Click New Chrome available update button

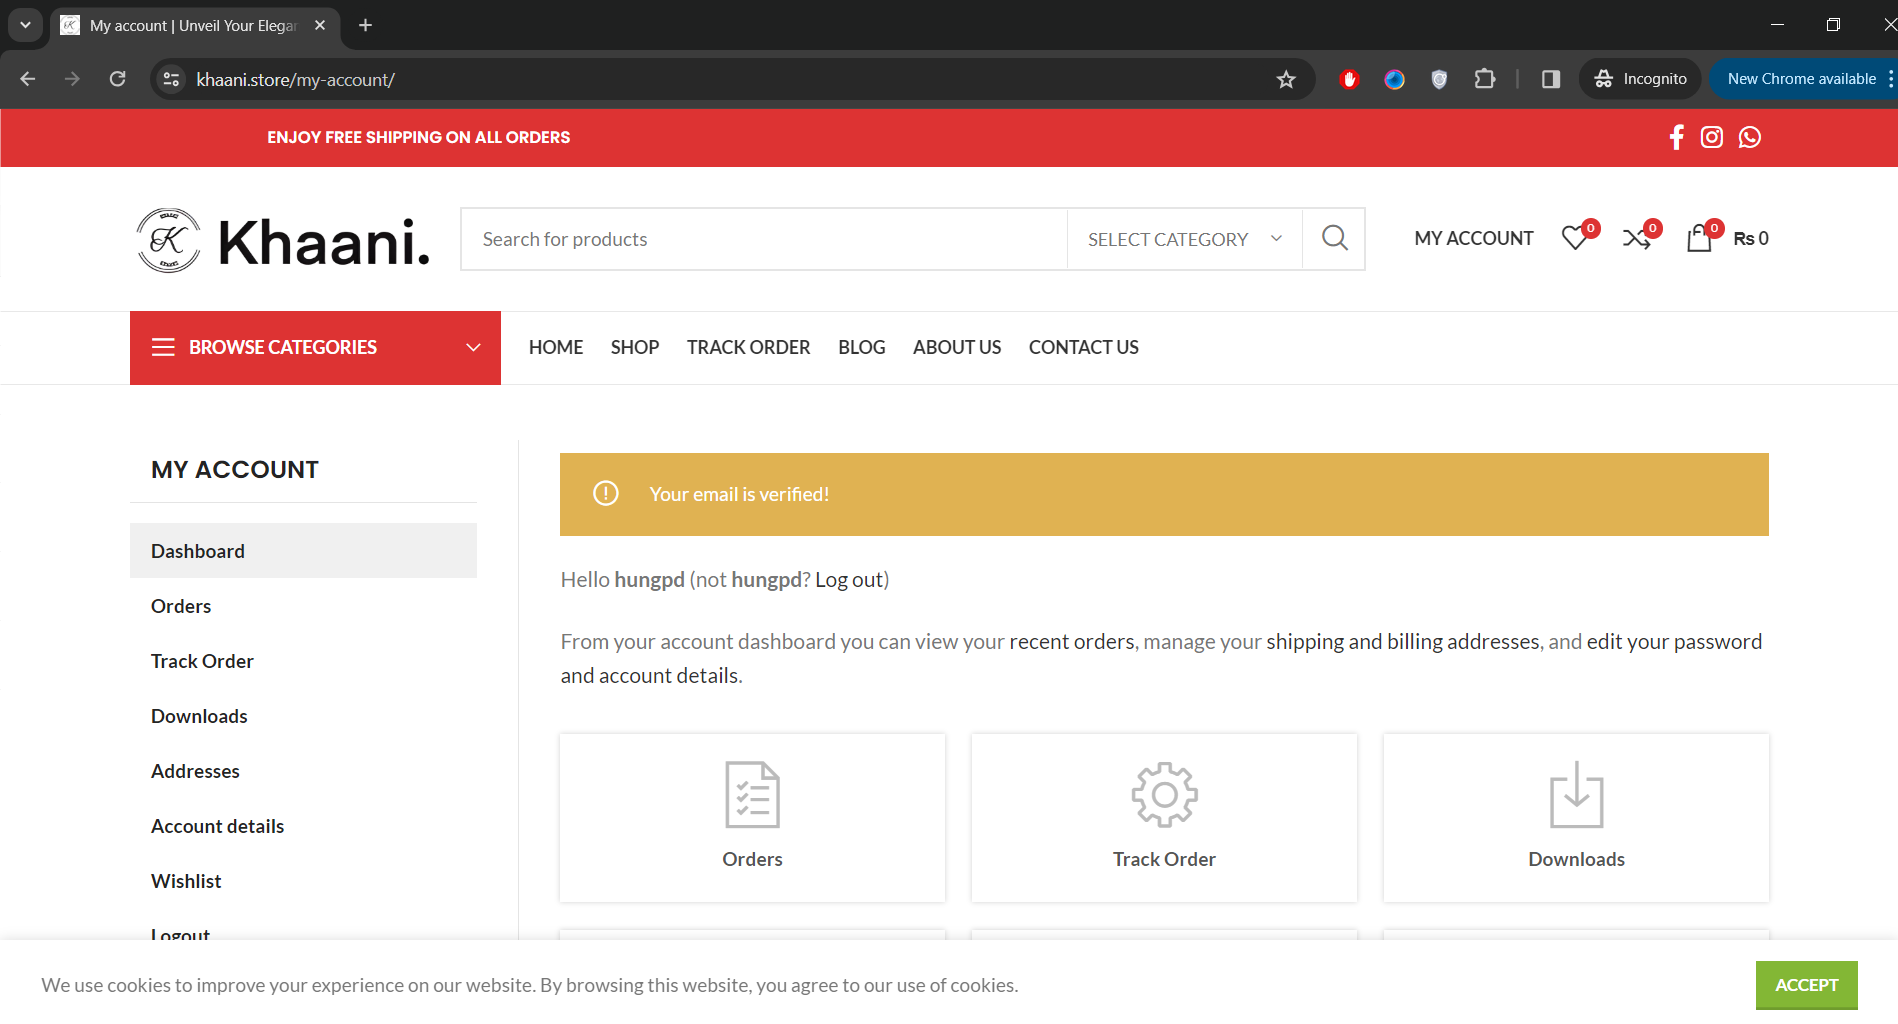tap(1801, 79)
